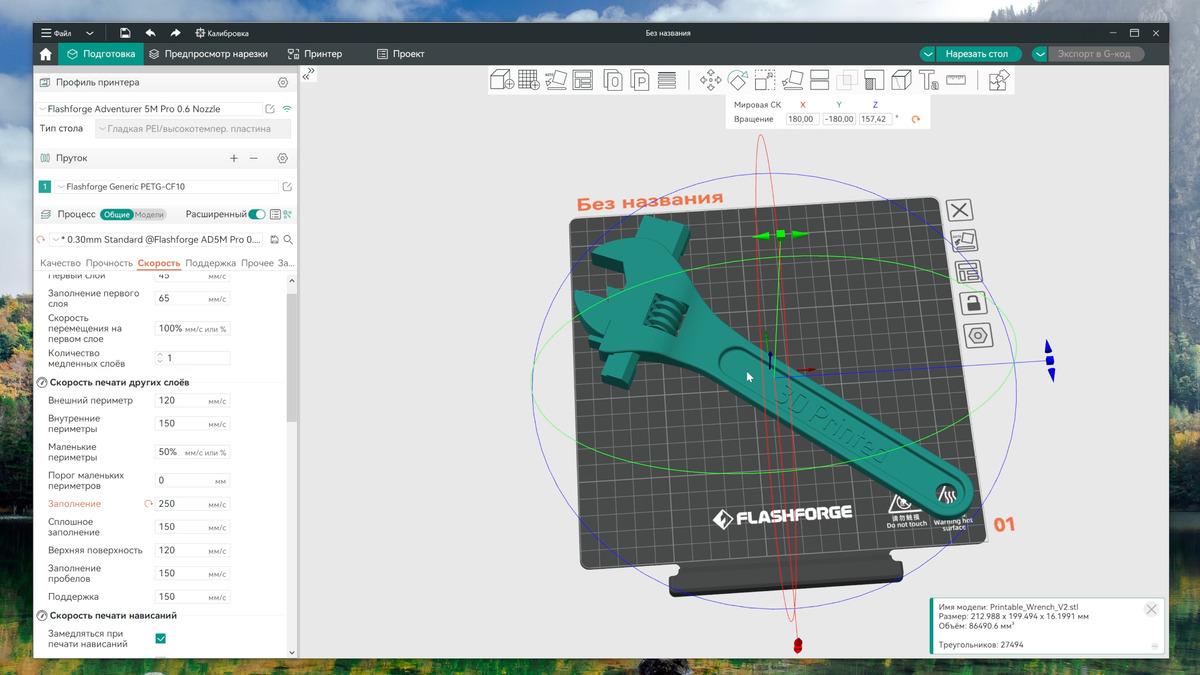
Task: Switch to the Предпросмотр нарезки tab
Action: [x=208, y=54]
